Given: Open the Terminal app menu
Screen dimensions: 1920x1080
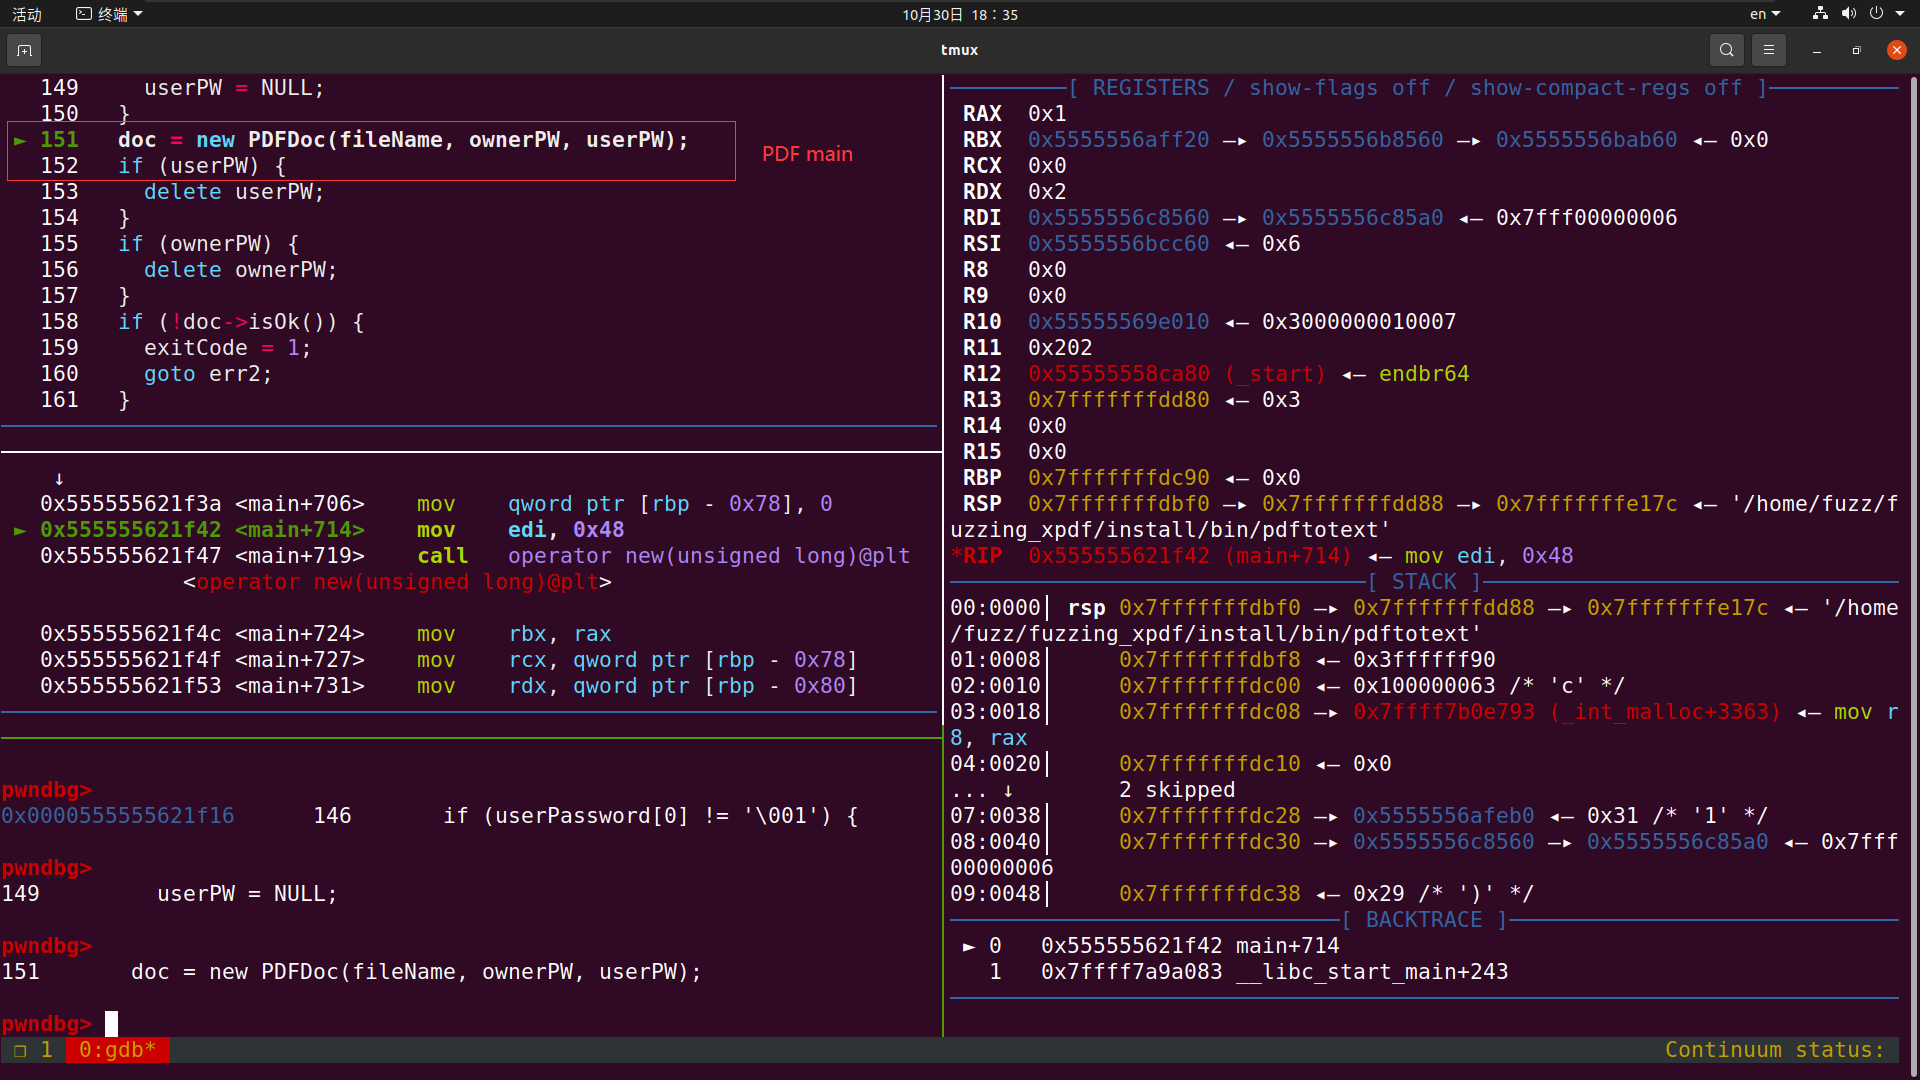Looking at the screenshot, I should [x=110, y=14].
